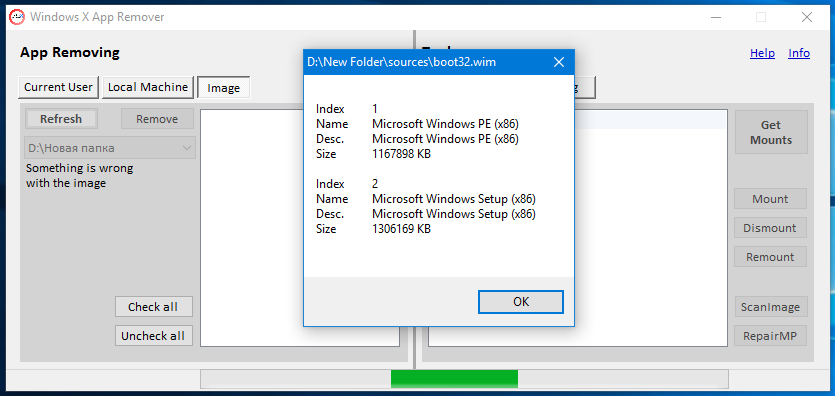Click the 'Microsoft Windows Setup (x86)' Name text
This screenshot has width=835, height=396.
454,199
